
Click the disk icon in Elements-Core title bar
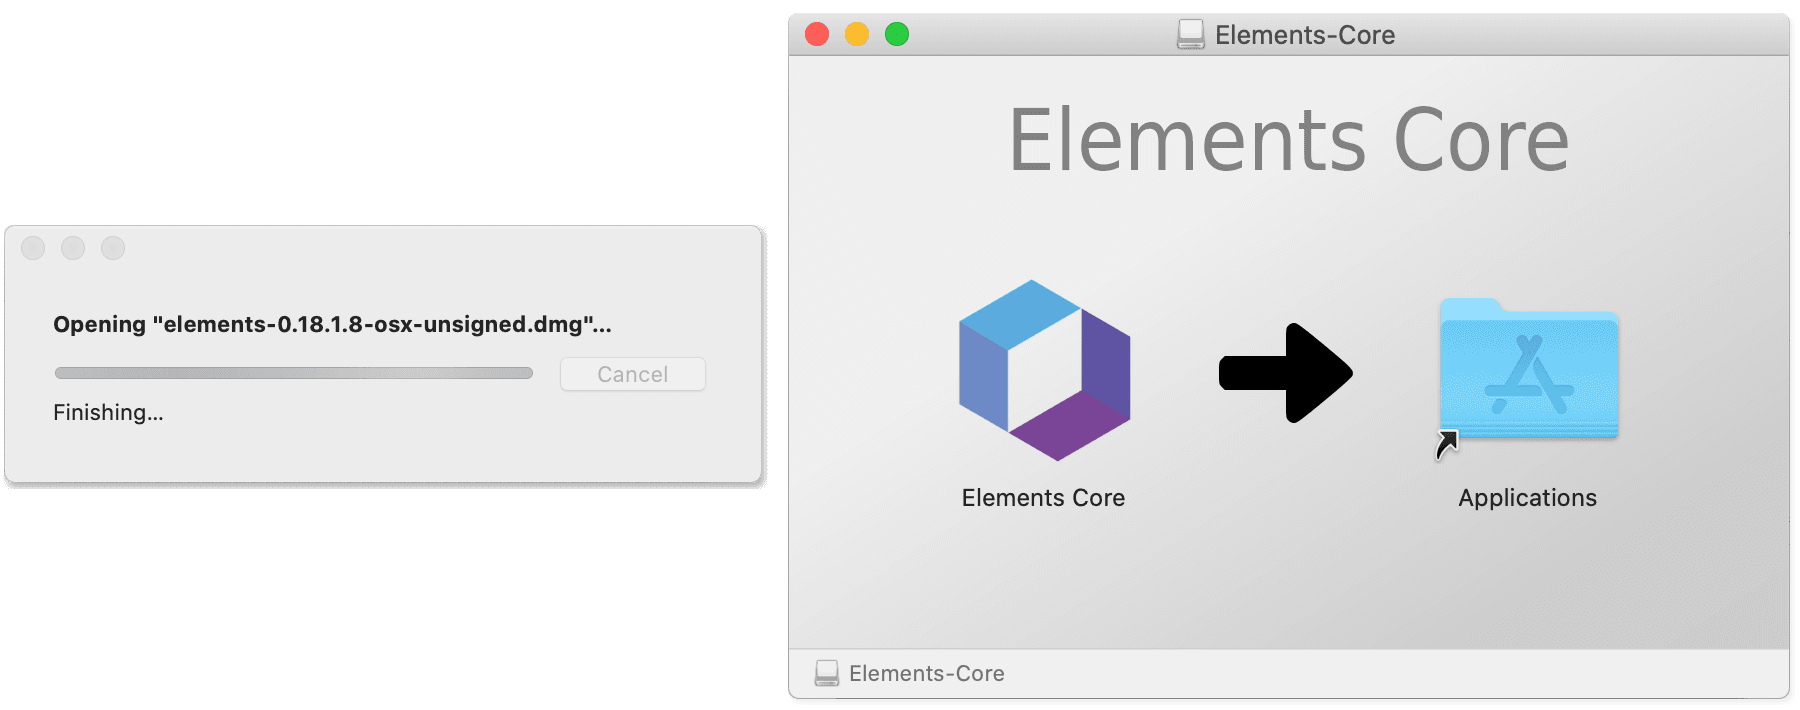pos(1190,35)
